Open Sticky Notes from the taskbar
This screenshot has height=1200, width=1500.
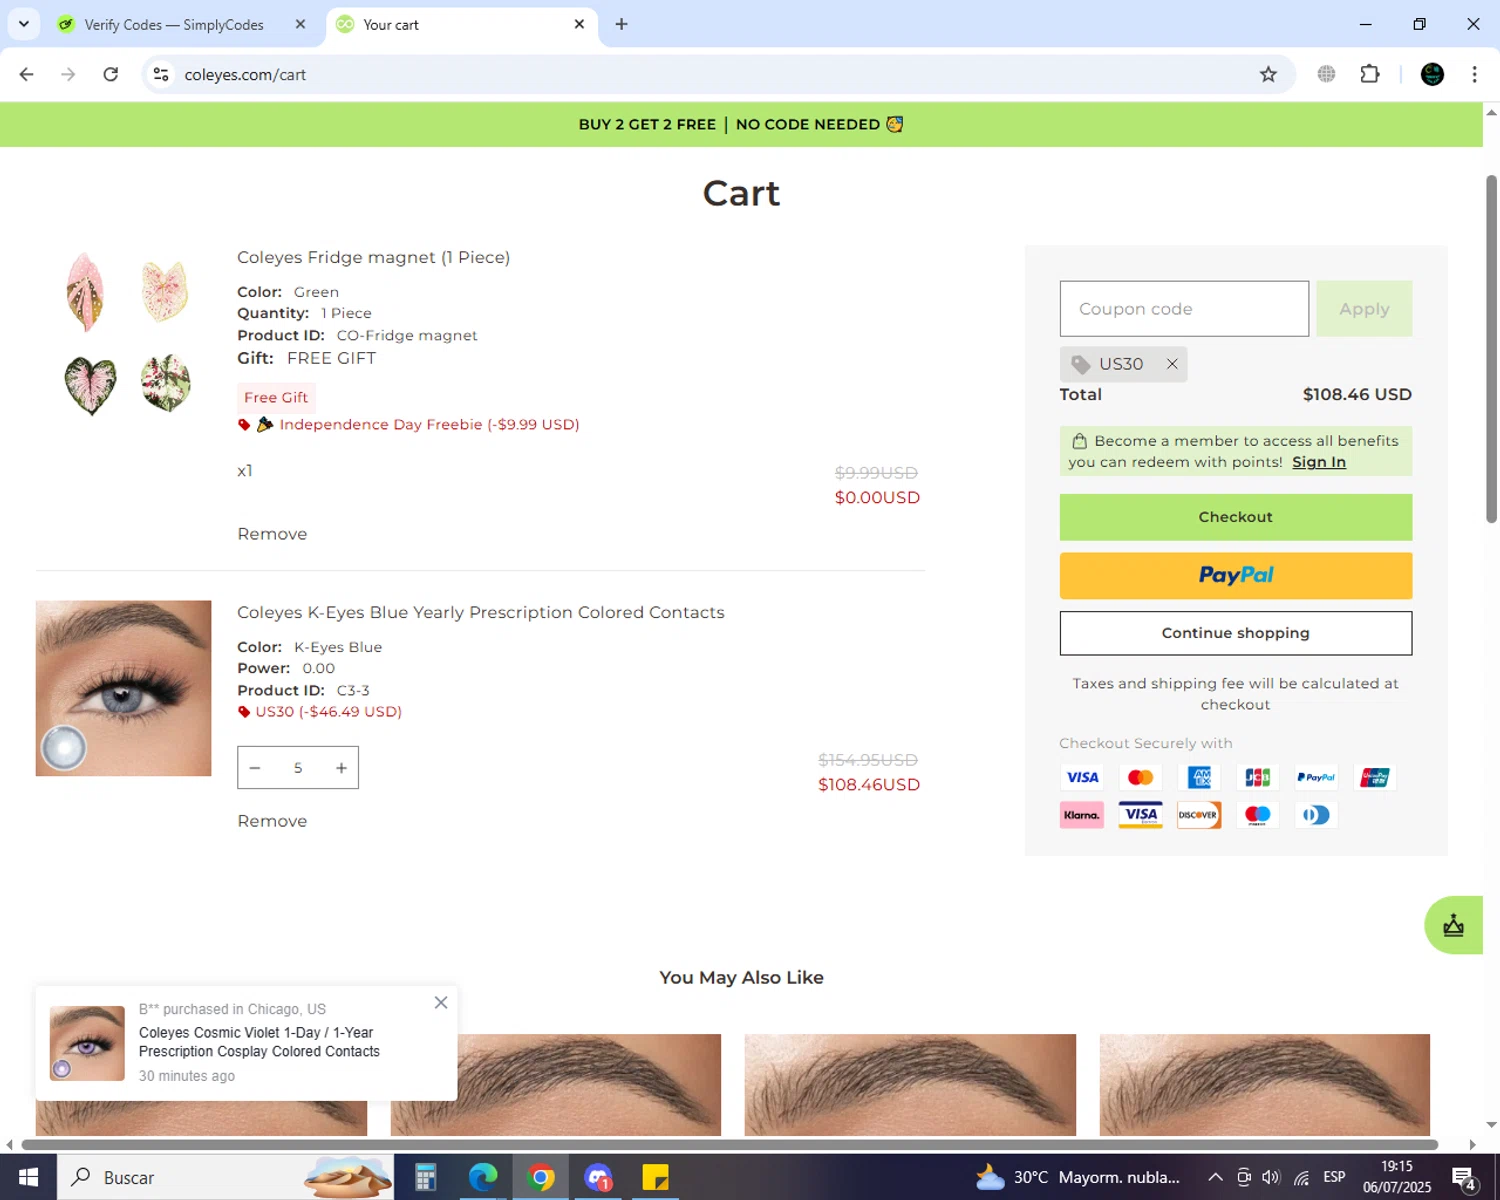click(656, 1177)
